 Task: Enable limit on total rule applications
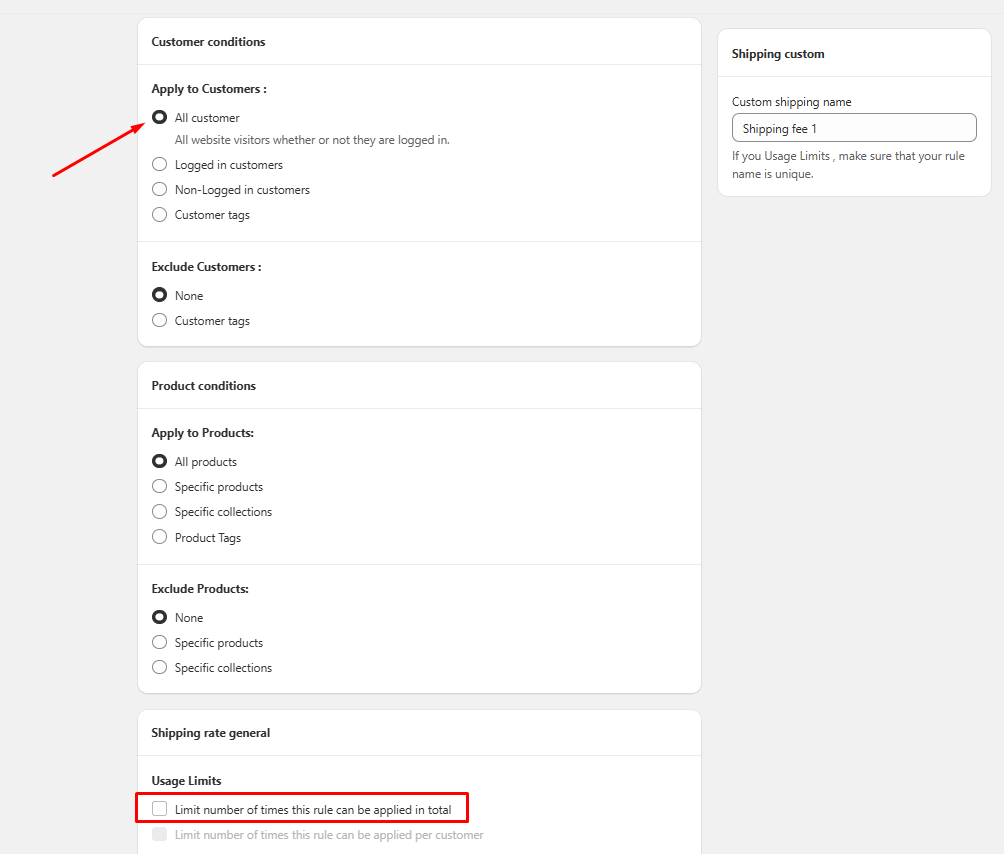160,809
